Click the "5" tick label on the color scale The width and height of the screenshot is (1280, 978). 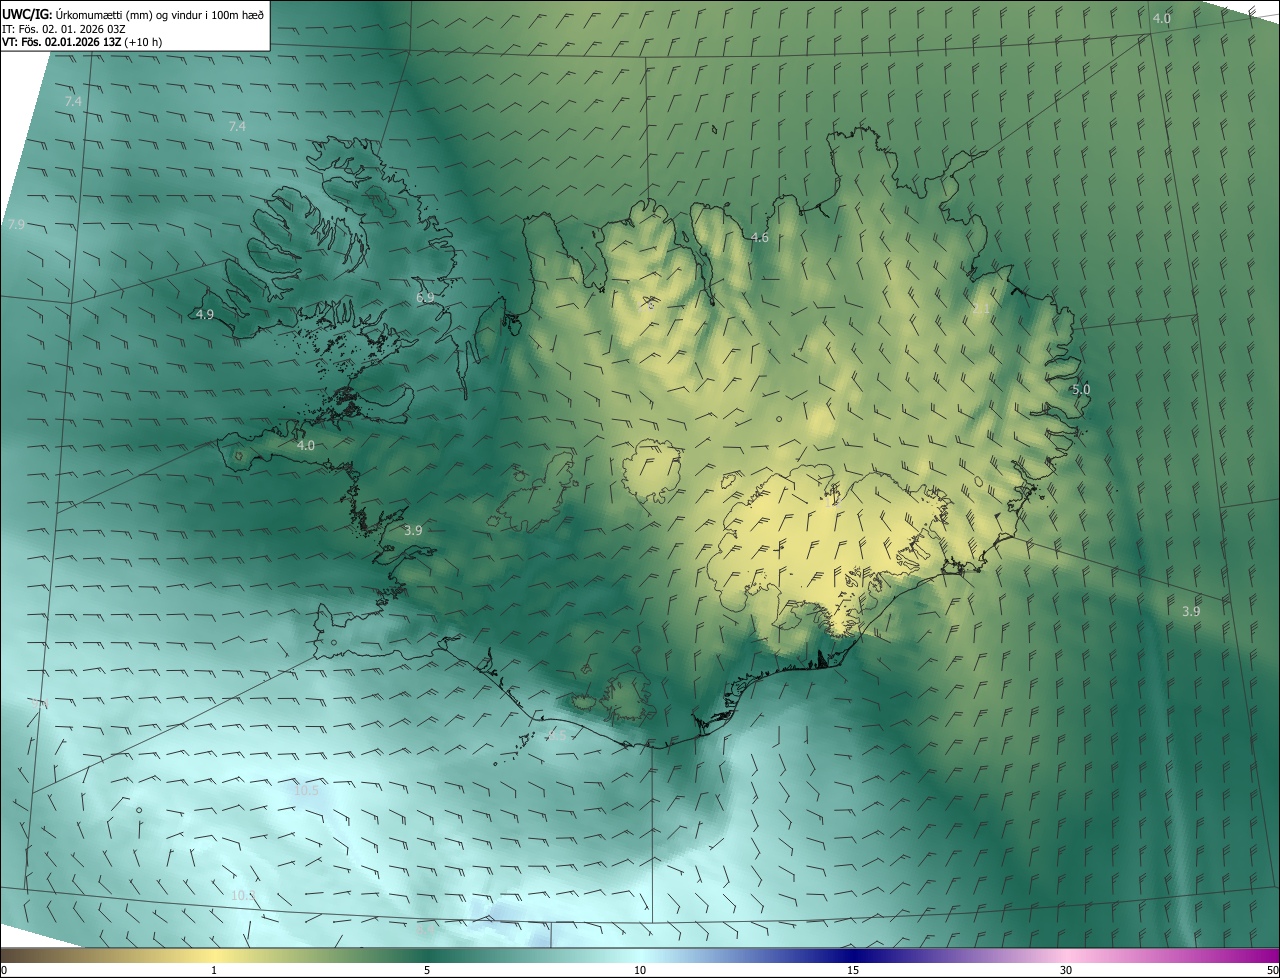point(427,970)
